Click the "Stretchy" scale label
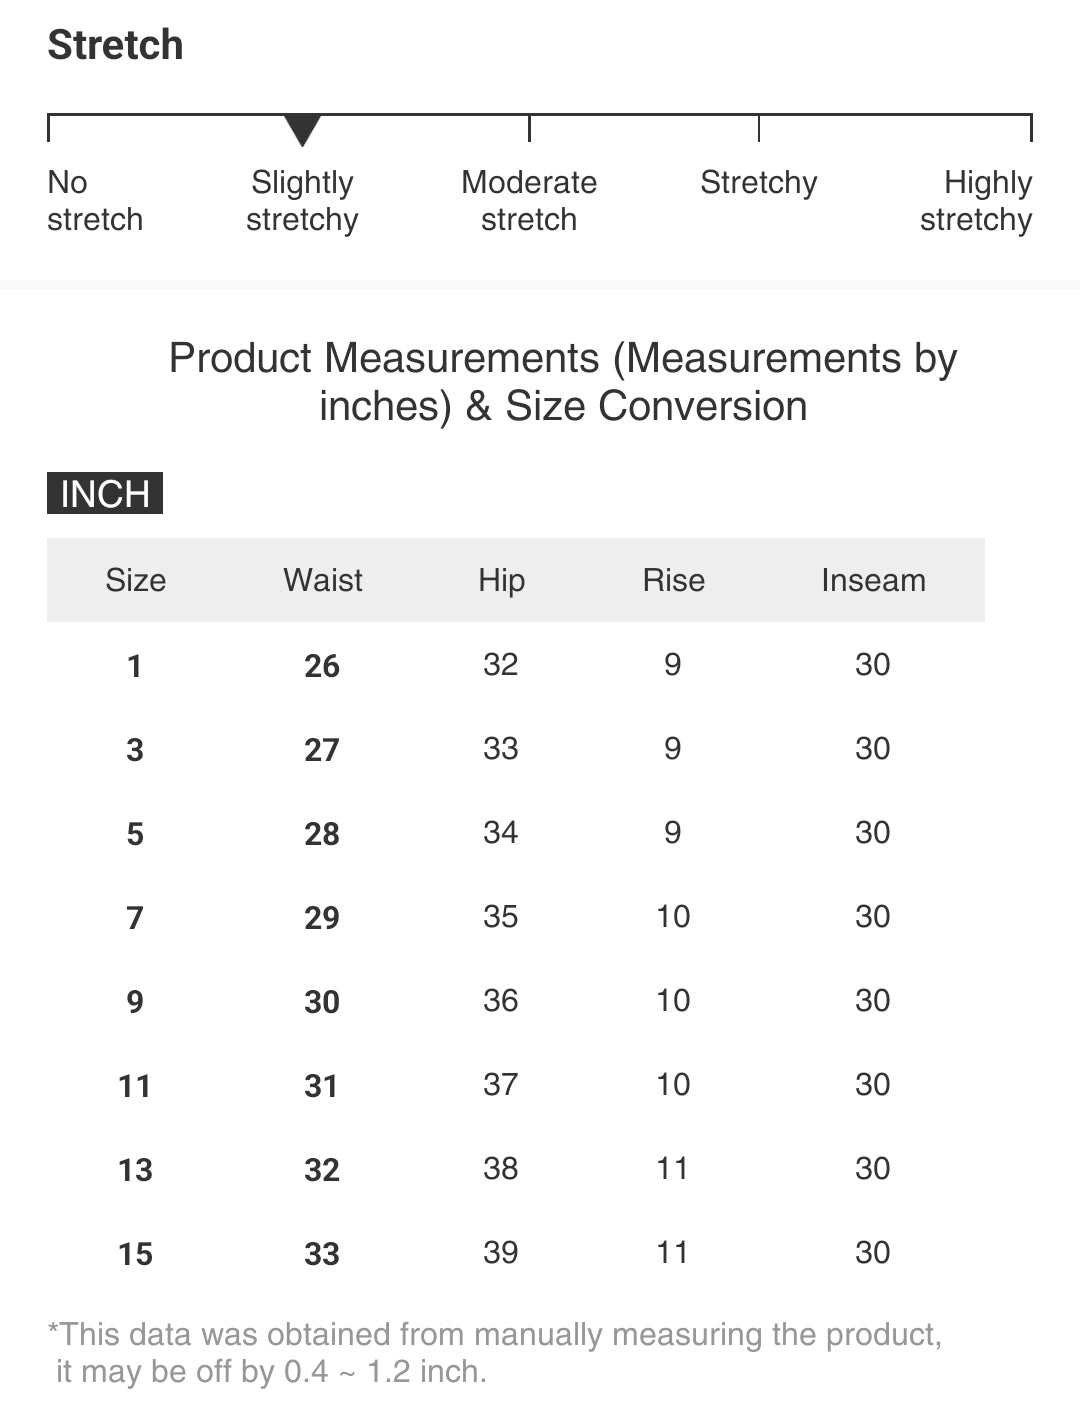Screen dimensions: 1080x1422 [758, 183]
